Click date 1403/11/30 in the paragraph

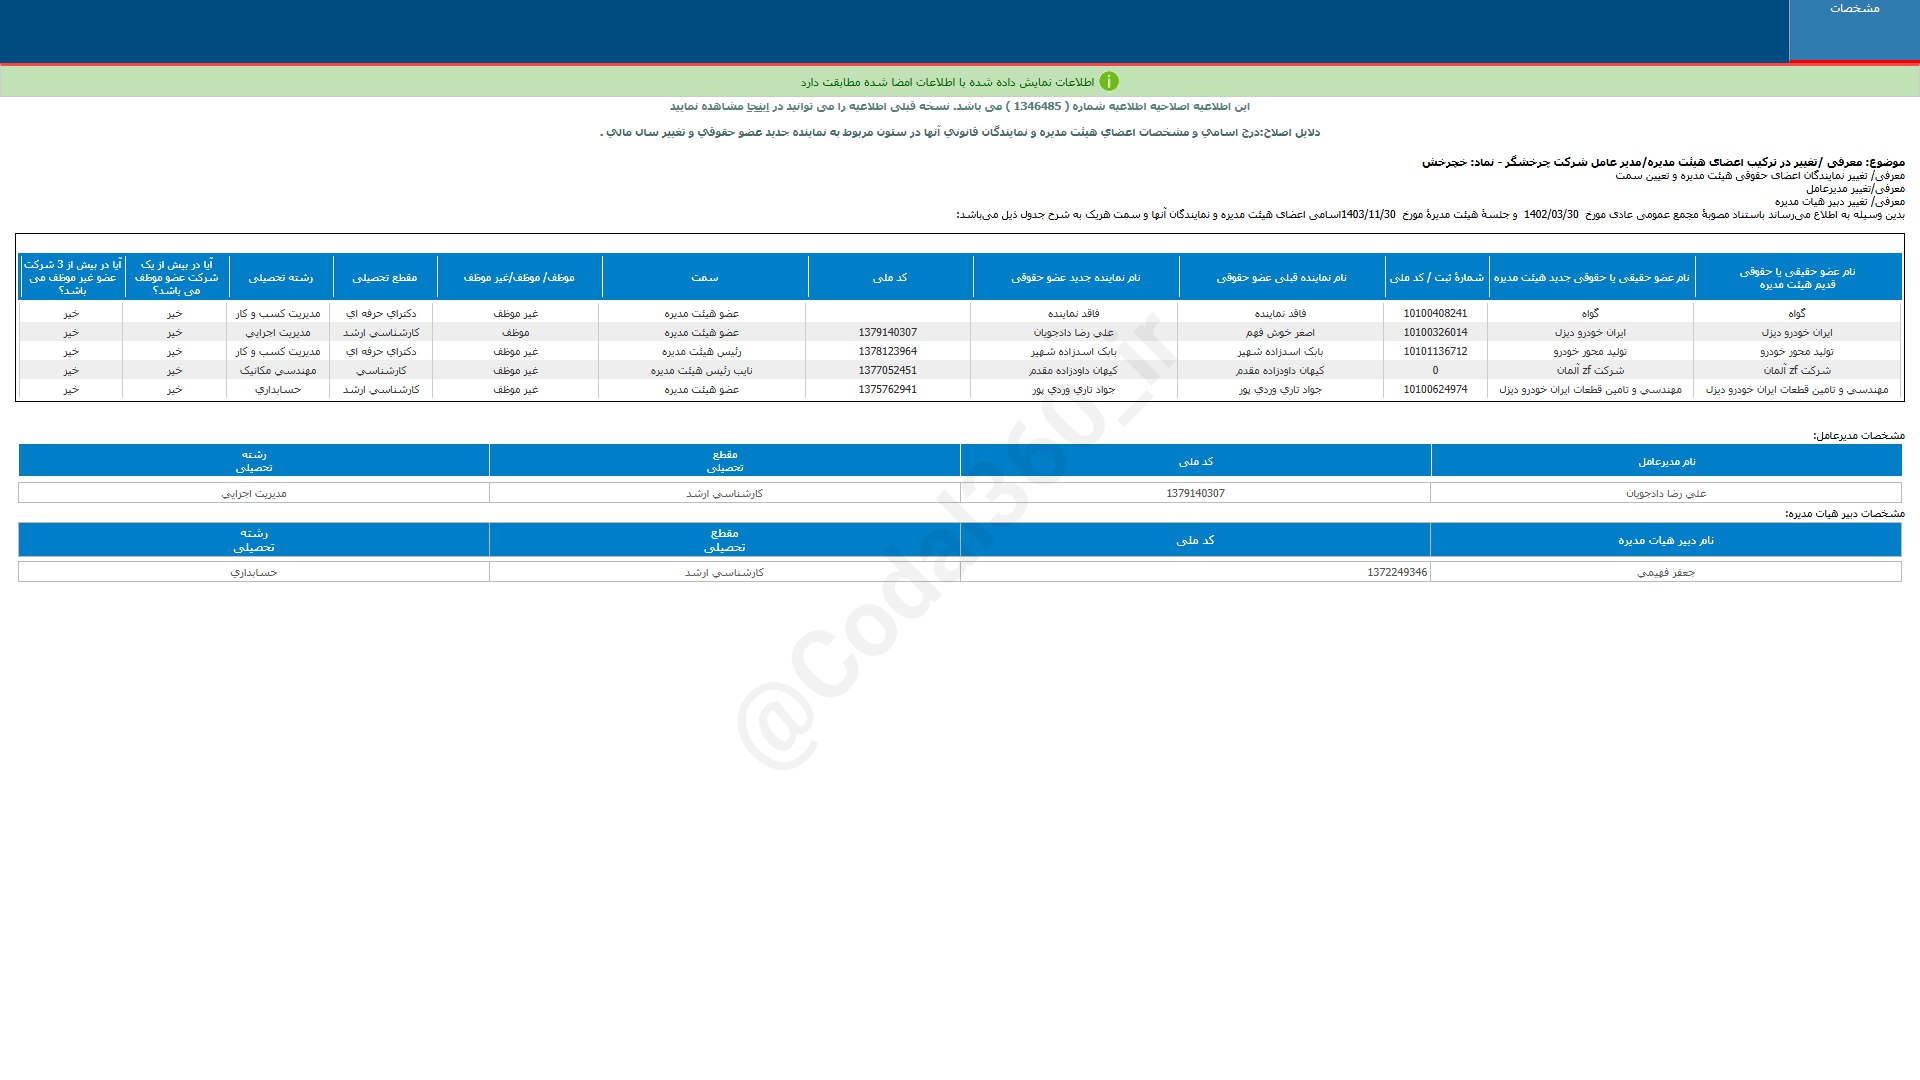pyautogui.click(x=1367, y=215)
